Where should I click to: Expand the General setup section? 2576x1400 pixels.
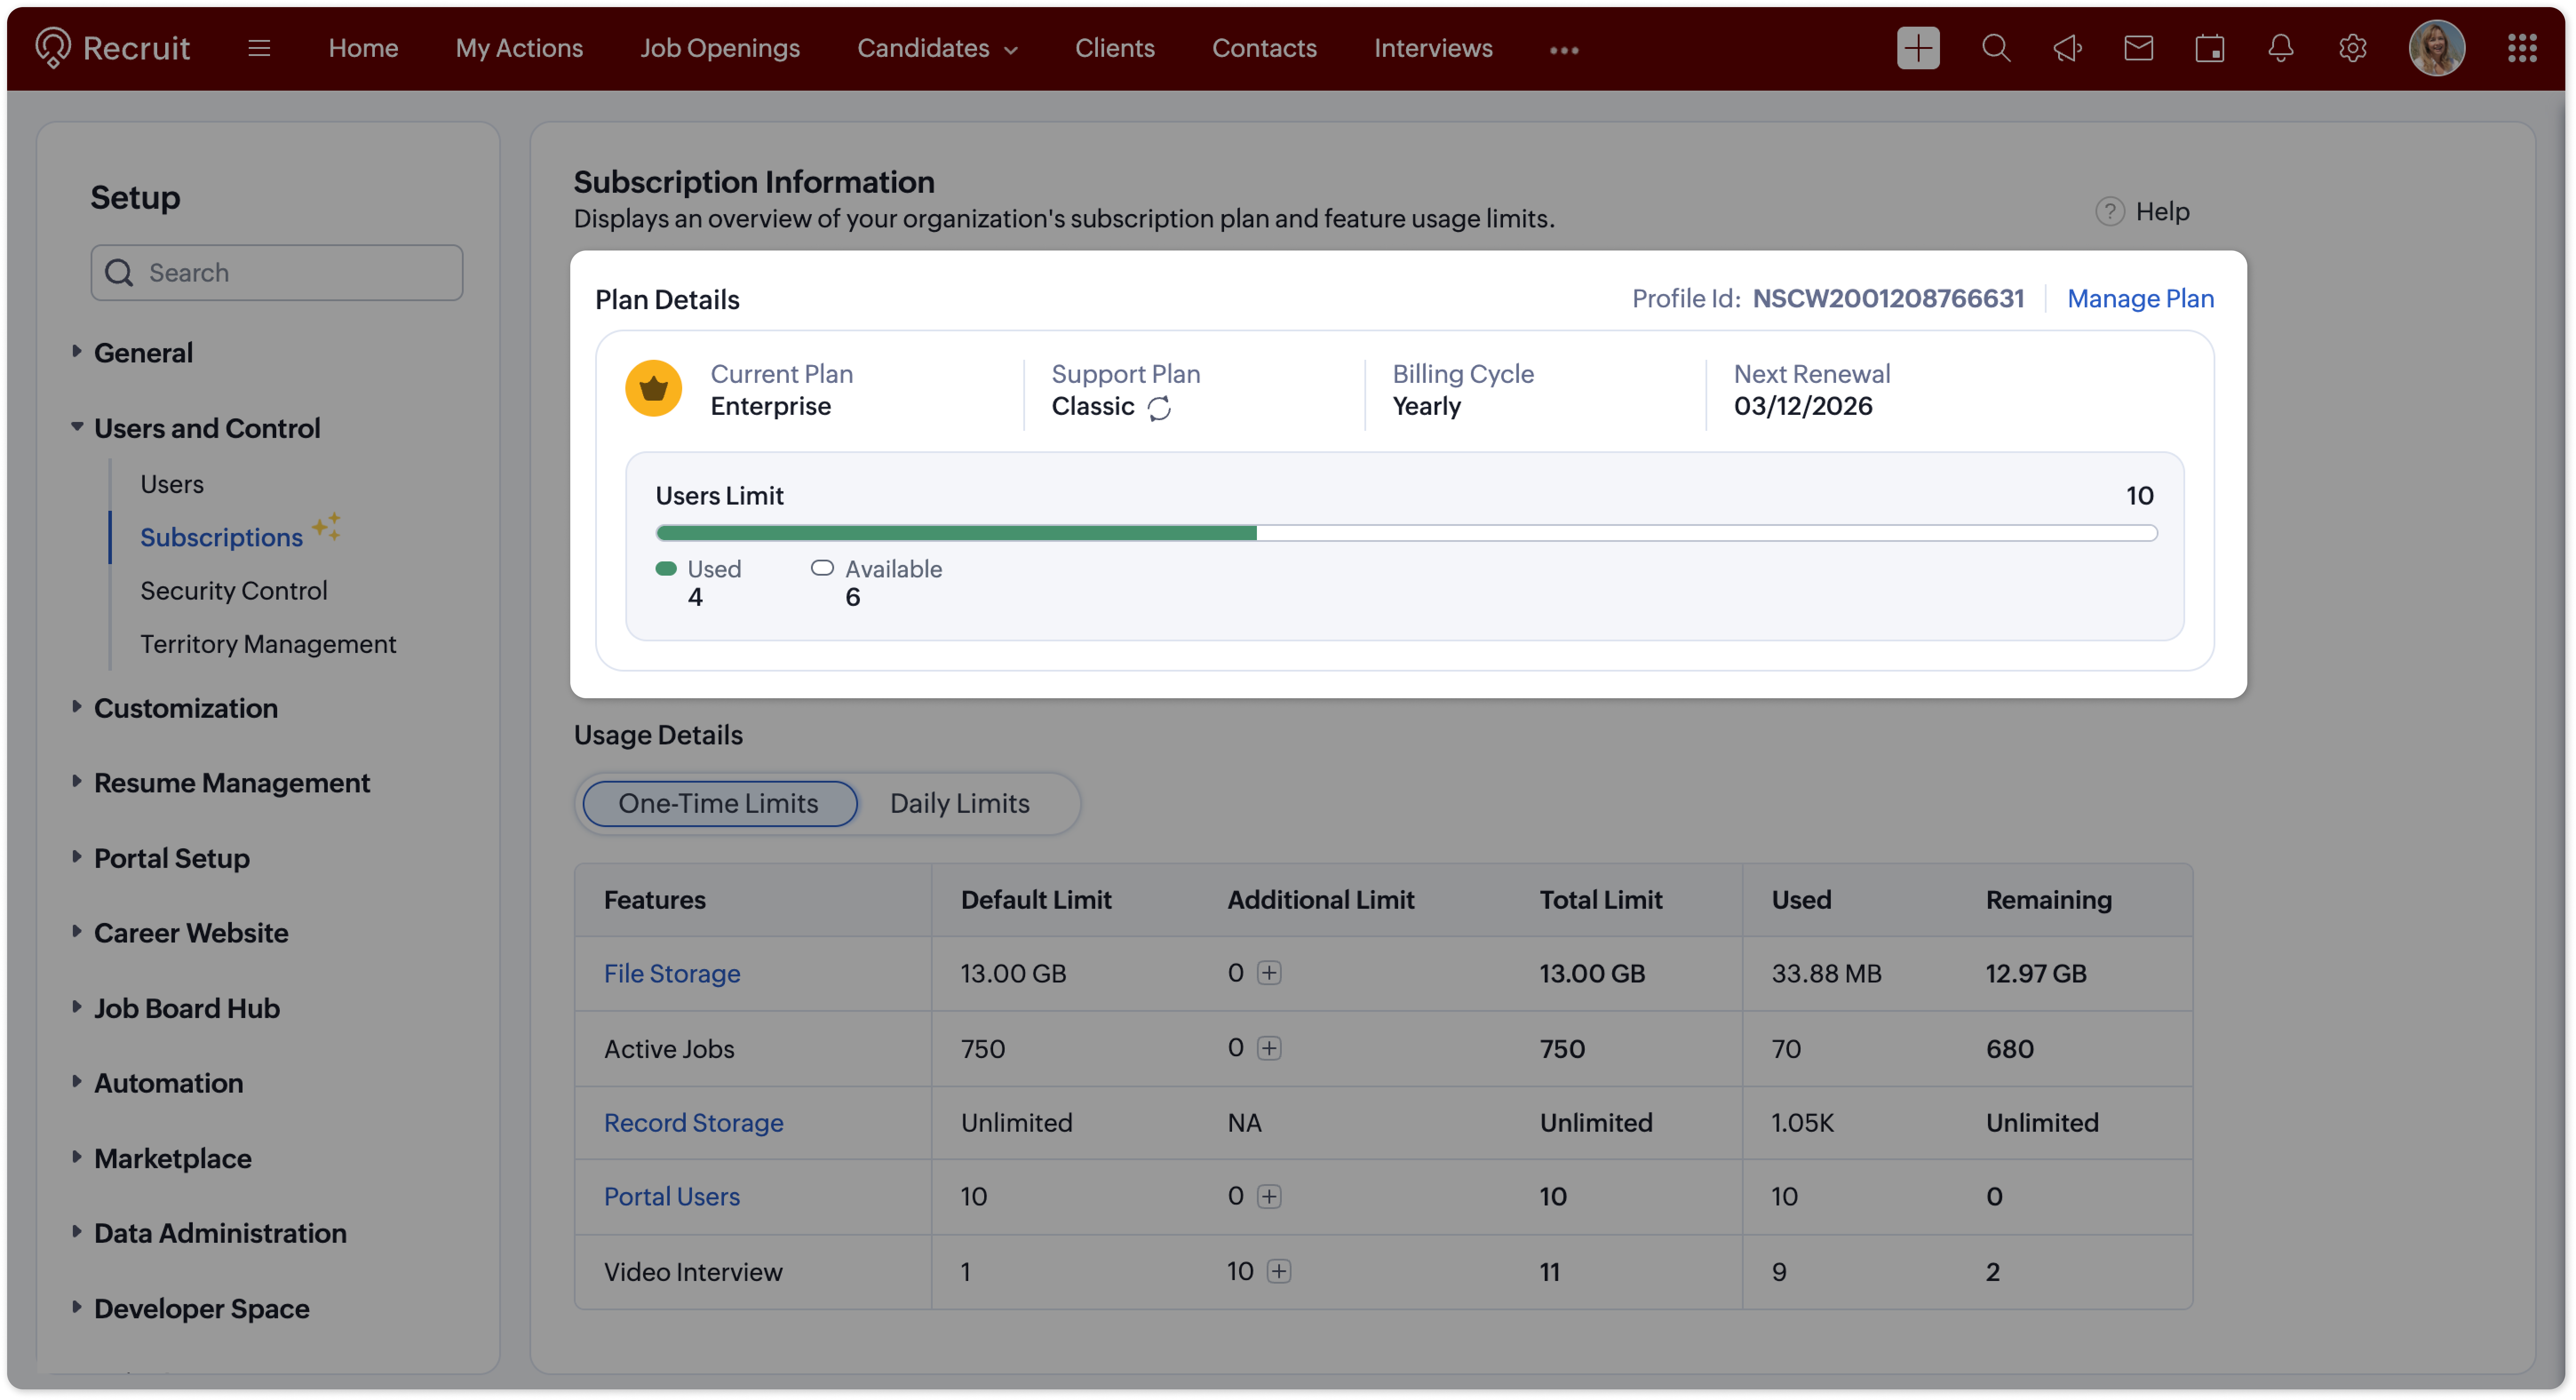point(143,352)
